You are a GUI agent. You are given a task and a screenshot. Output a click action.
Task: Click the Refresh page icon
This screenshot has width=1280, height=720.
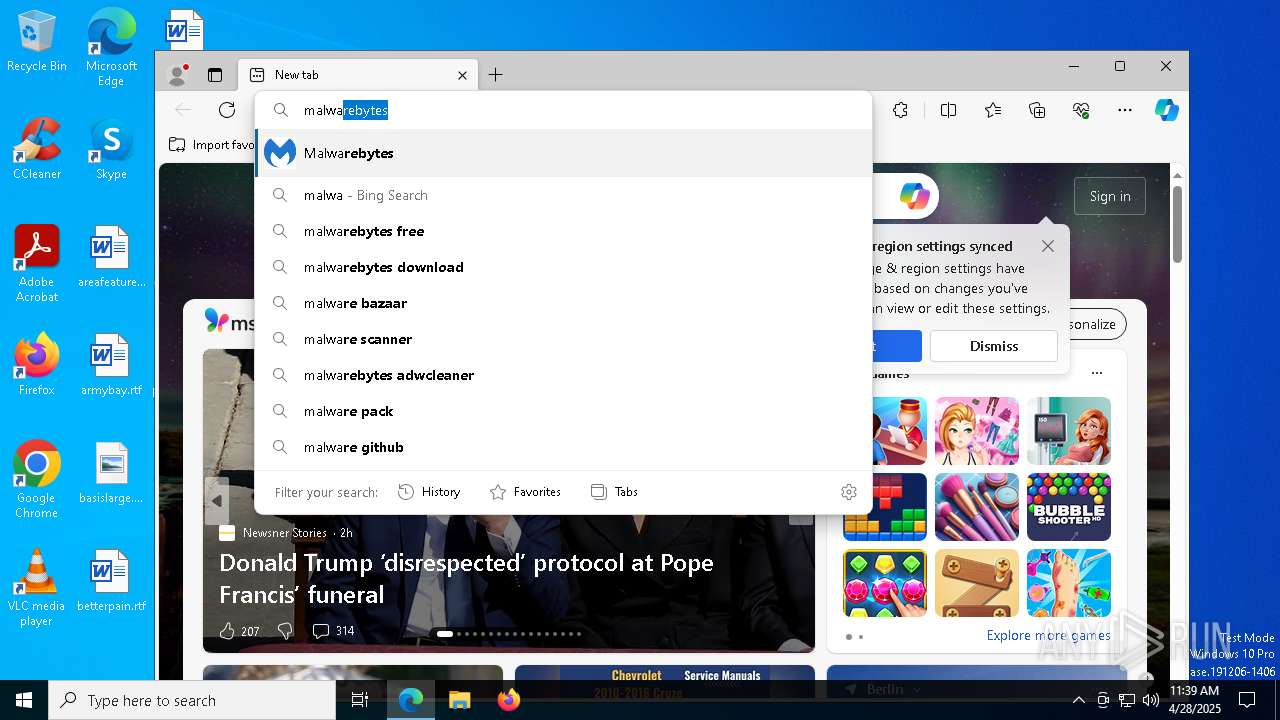pyautogui.click(x=227, y=110)
